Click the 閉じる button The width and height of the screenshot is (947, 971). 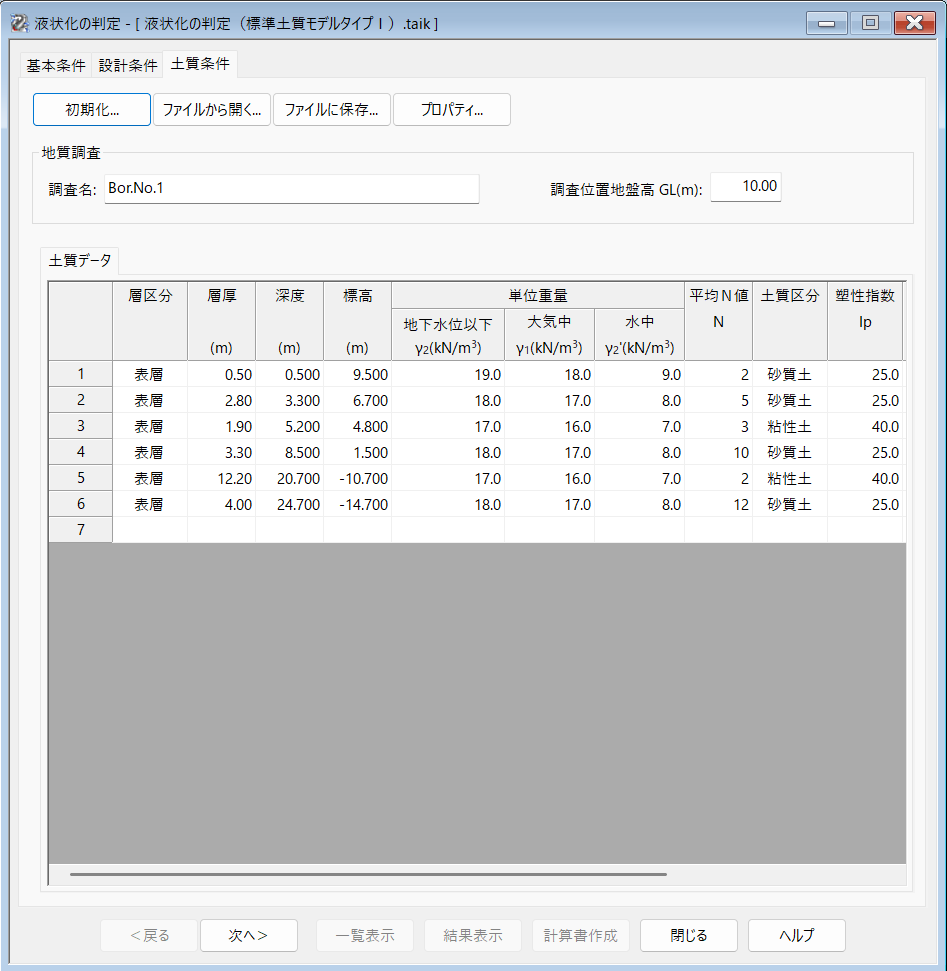[x=689, y=936]
